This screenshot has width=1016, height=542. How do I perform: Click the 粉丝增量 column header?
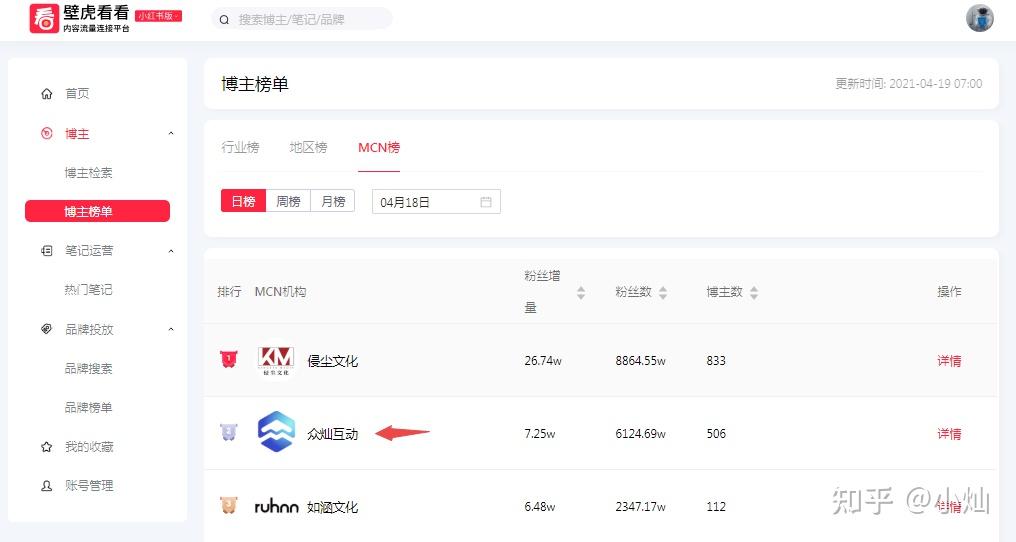click(542, 292)
